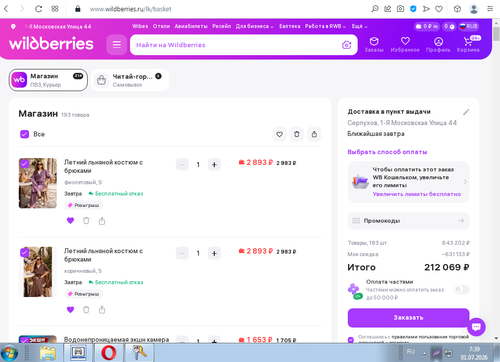This screenshot has width=500, height=362.
Task: Share the purple linen suit
Action: [102, 221]
